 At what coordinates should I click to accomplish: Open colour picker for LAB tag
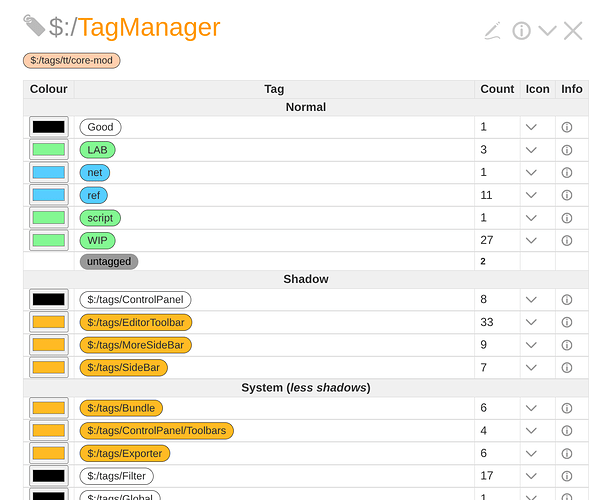49,149
